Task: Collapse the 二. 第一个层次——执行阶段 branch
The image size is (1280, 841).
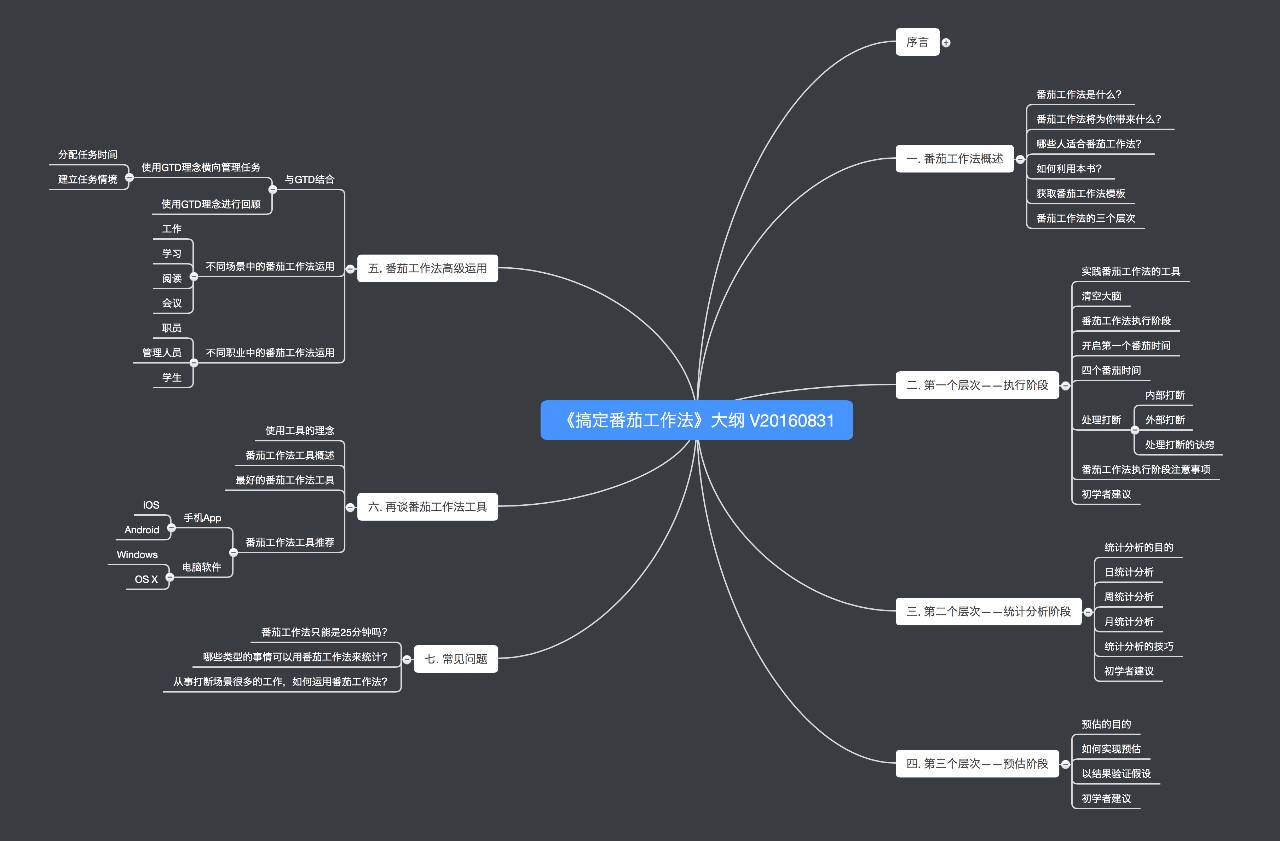Action: [1066, 385]
